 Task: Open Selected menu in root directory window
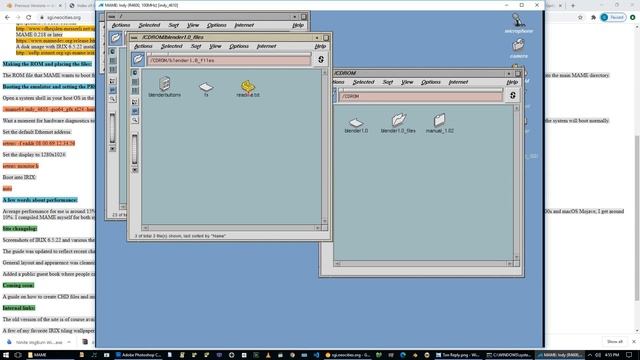click(149, 25)
